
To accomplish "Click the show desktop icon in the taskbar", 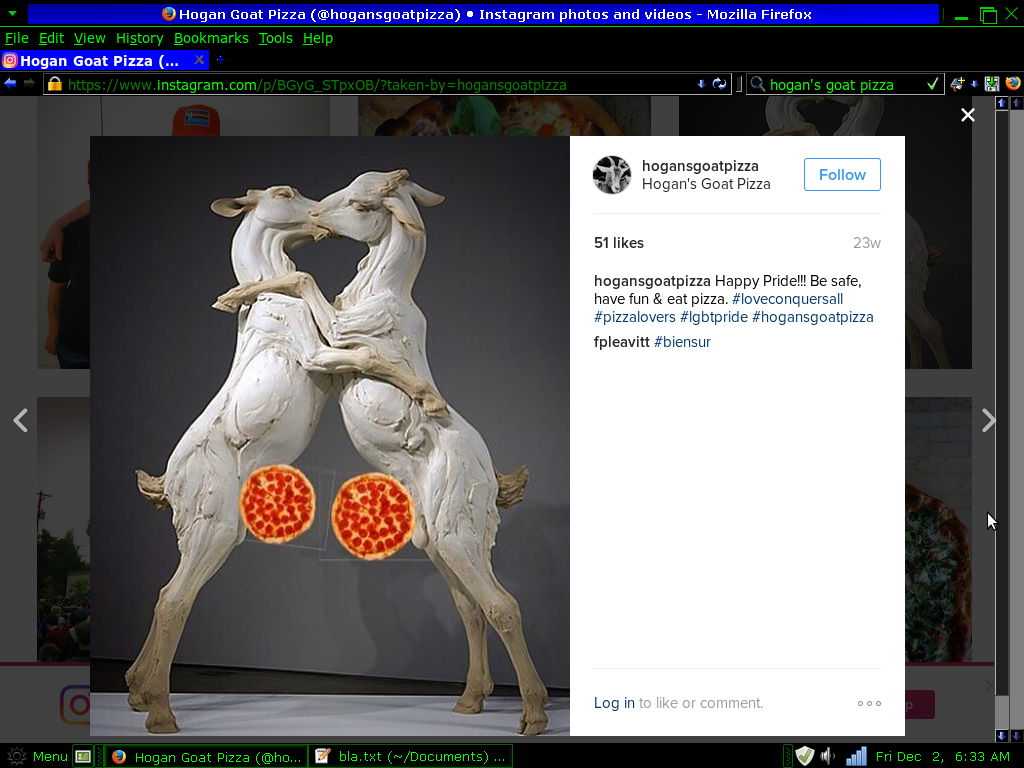I will tap(83, 756).
